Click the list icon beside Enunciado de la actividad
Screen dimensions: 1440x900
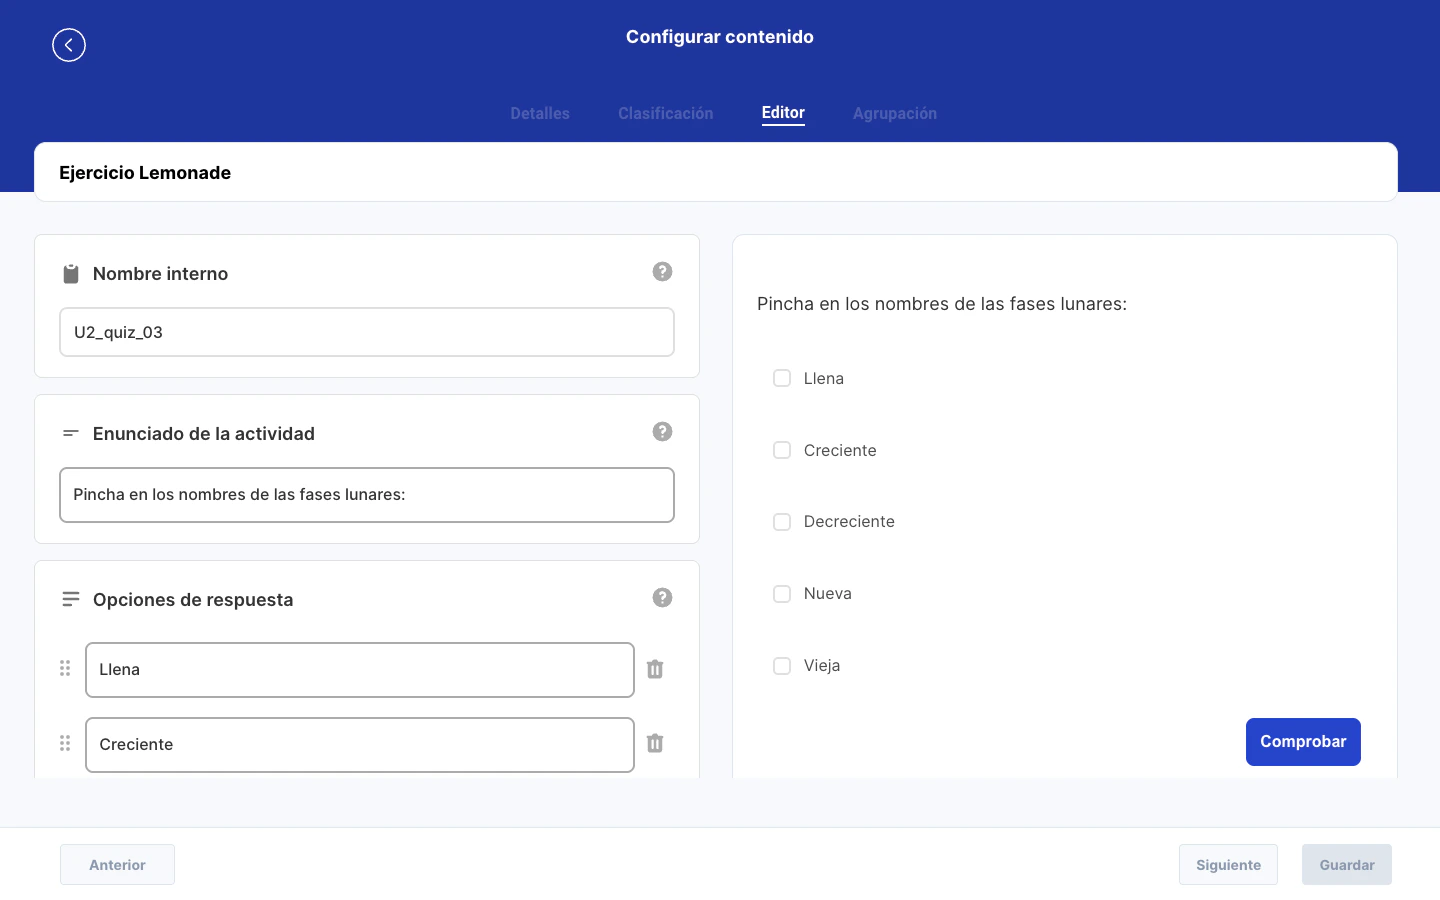click(70, 433)
